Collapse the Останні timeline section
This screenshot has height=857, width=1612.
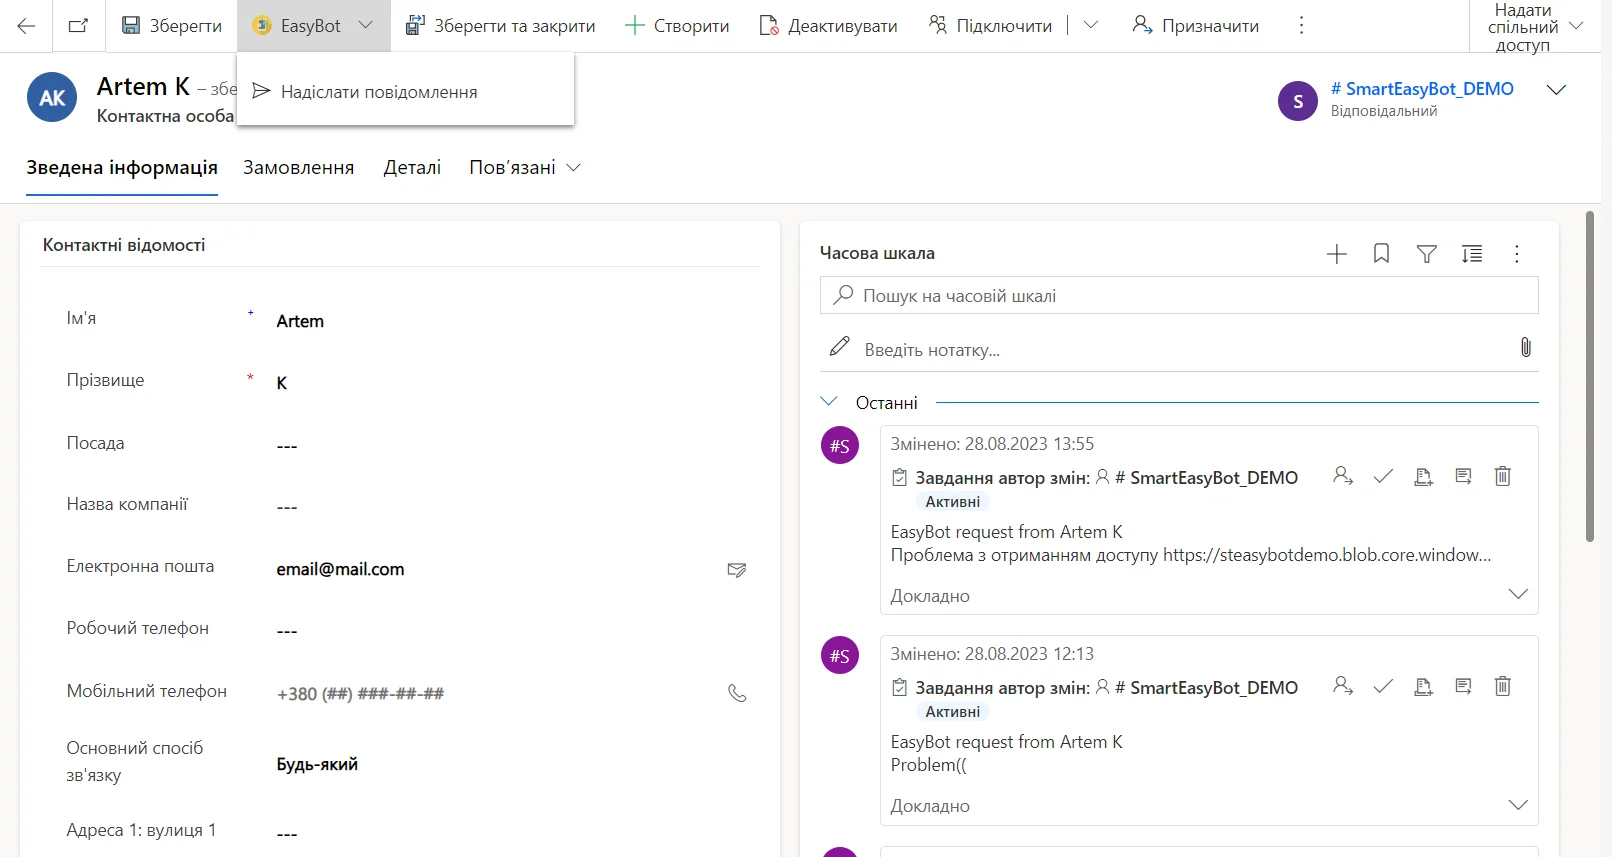tap(828, 402)
